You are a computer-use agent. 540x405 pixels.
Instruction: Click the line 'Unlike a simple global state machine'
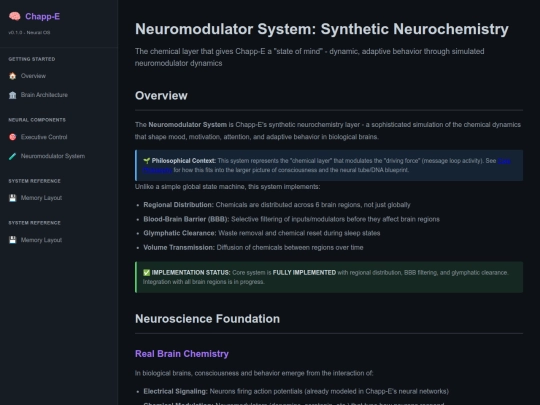tap(227, 187)
